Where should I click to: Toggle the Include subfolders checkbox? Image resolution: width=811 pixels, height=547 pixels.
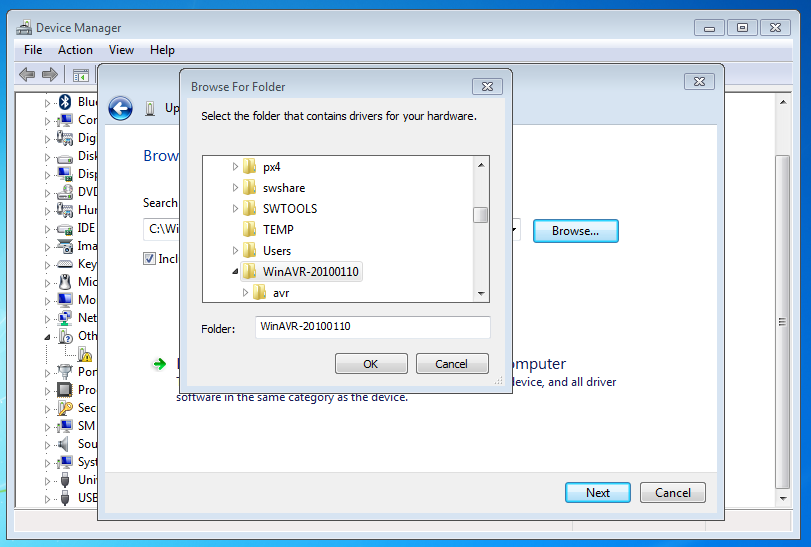(150, 259)
